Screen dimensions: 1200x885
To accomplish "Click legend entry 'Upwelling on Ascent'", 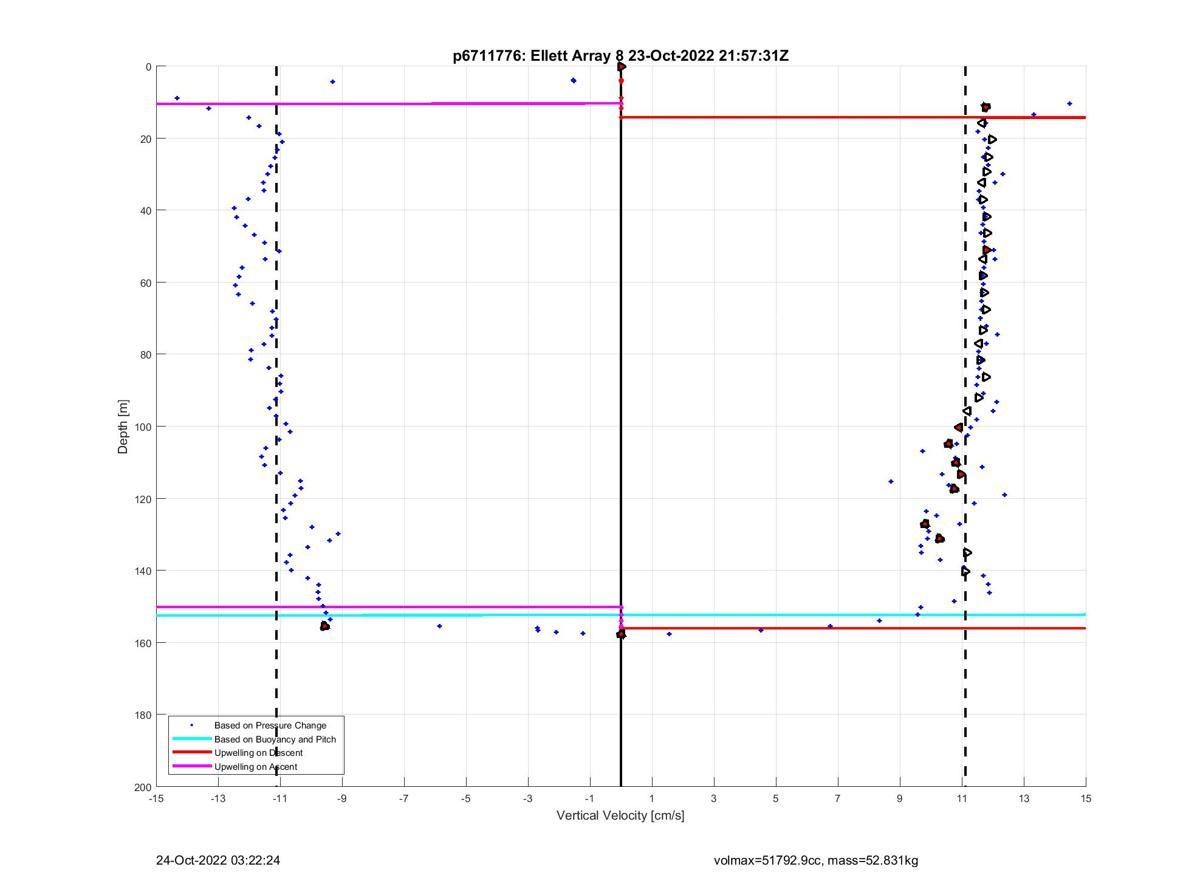I will coord(255,767).
